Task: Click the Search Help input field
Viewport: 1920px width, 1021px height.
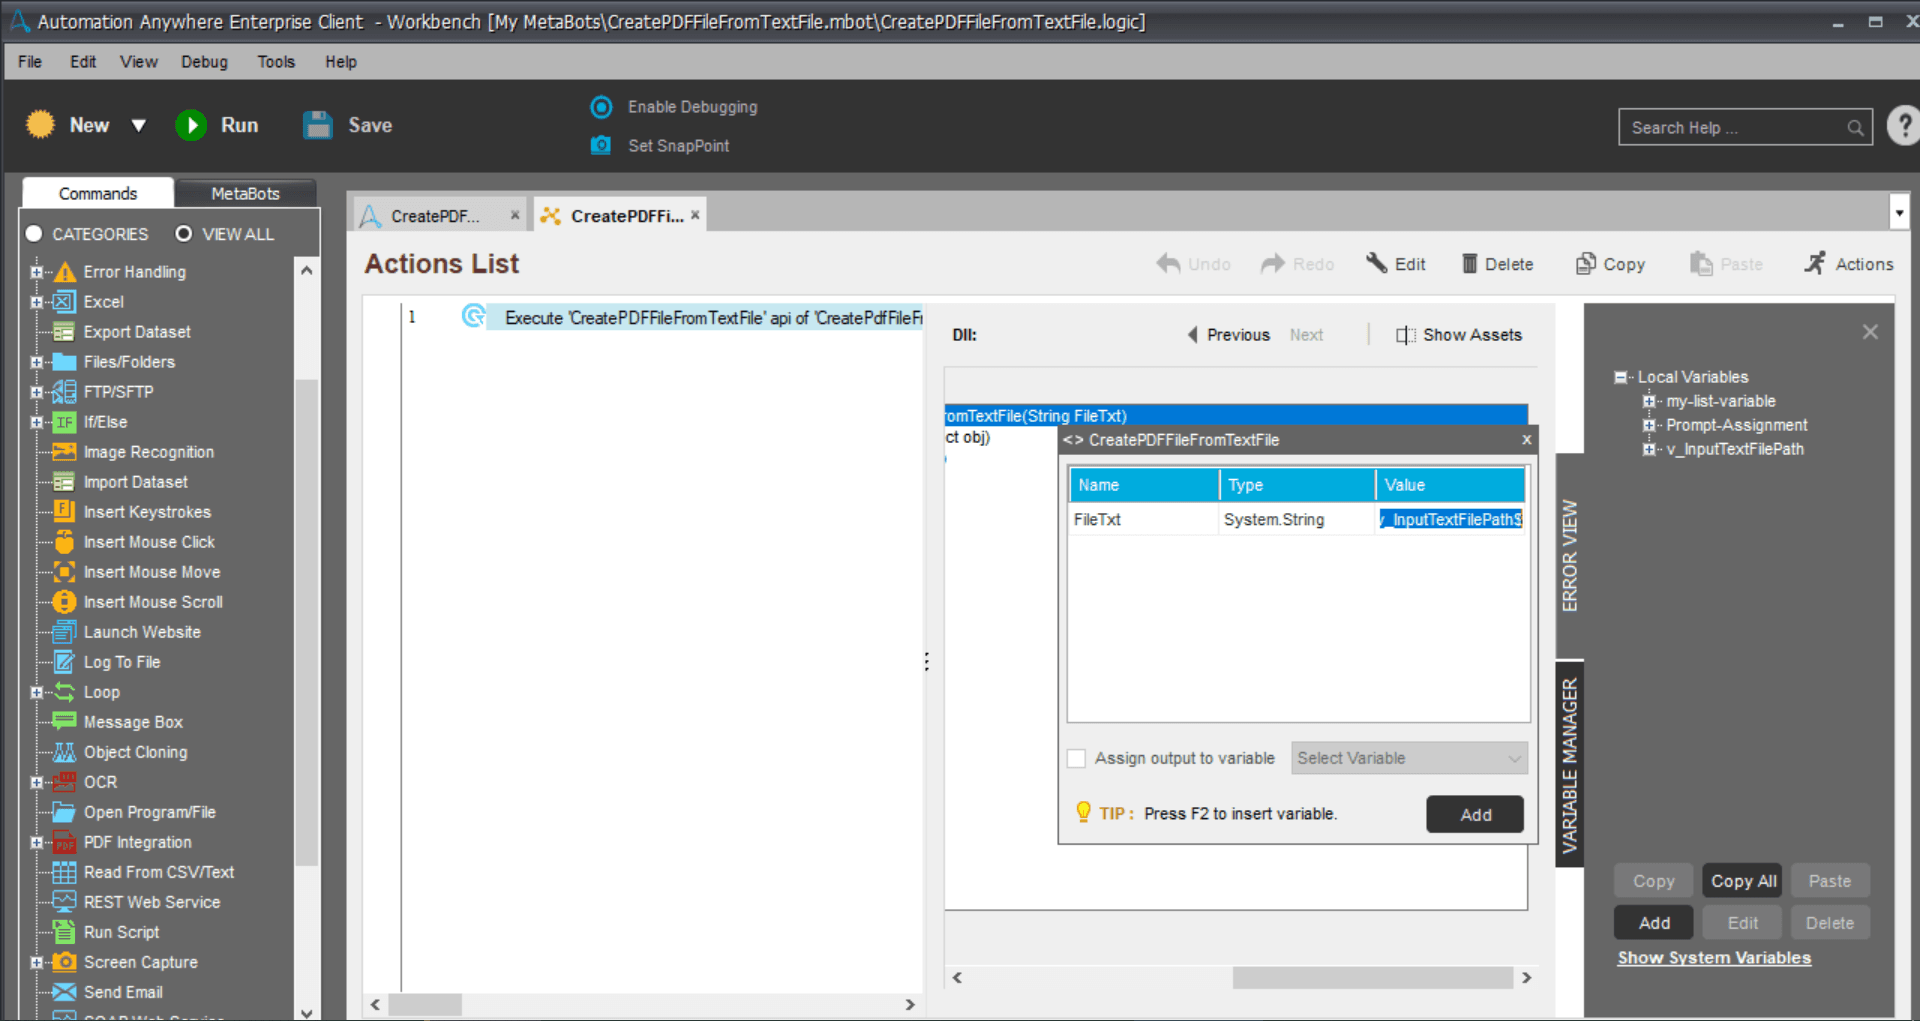Action: (1736, 128)
